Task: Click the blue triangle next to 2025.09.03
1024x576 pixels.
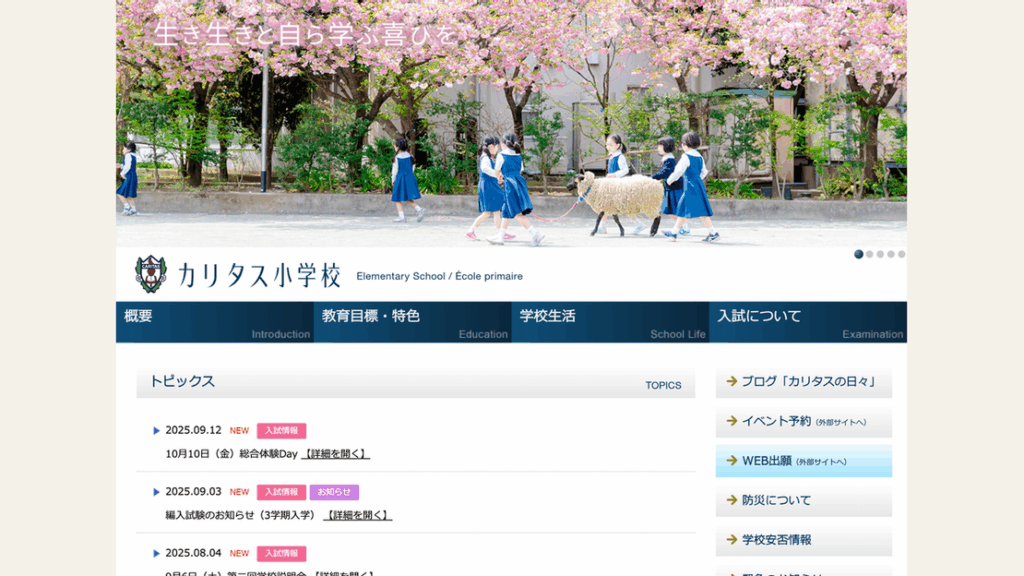Action: [157, 492]
